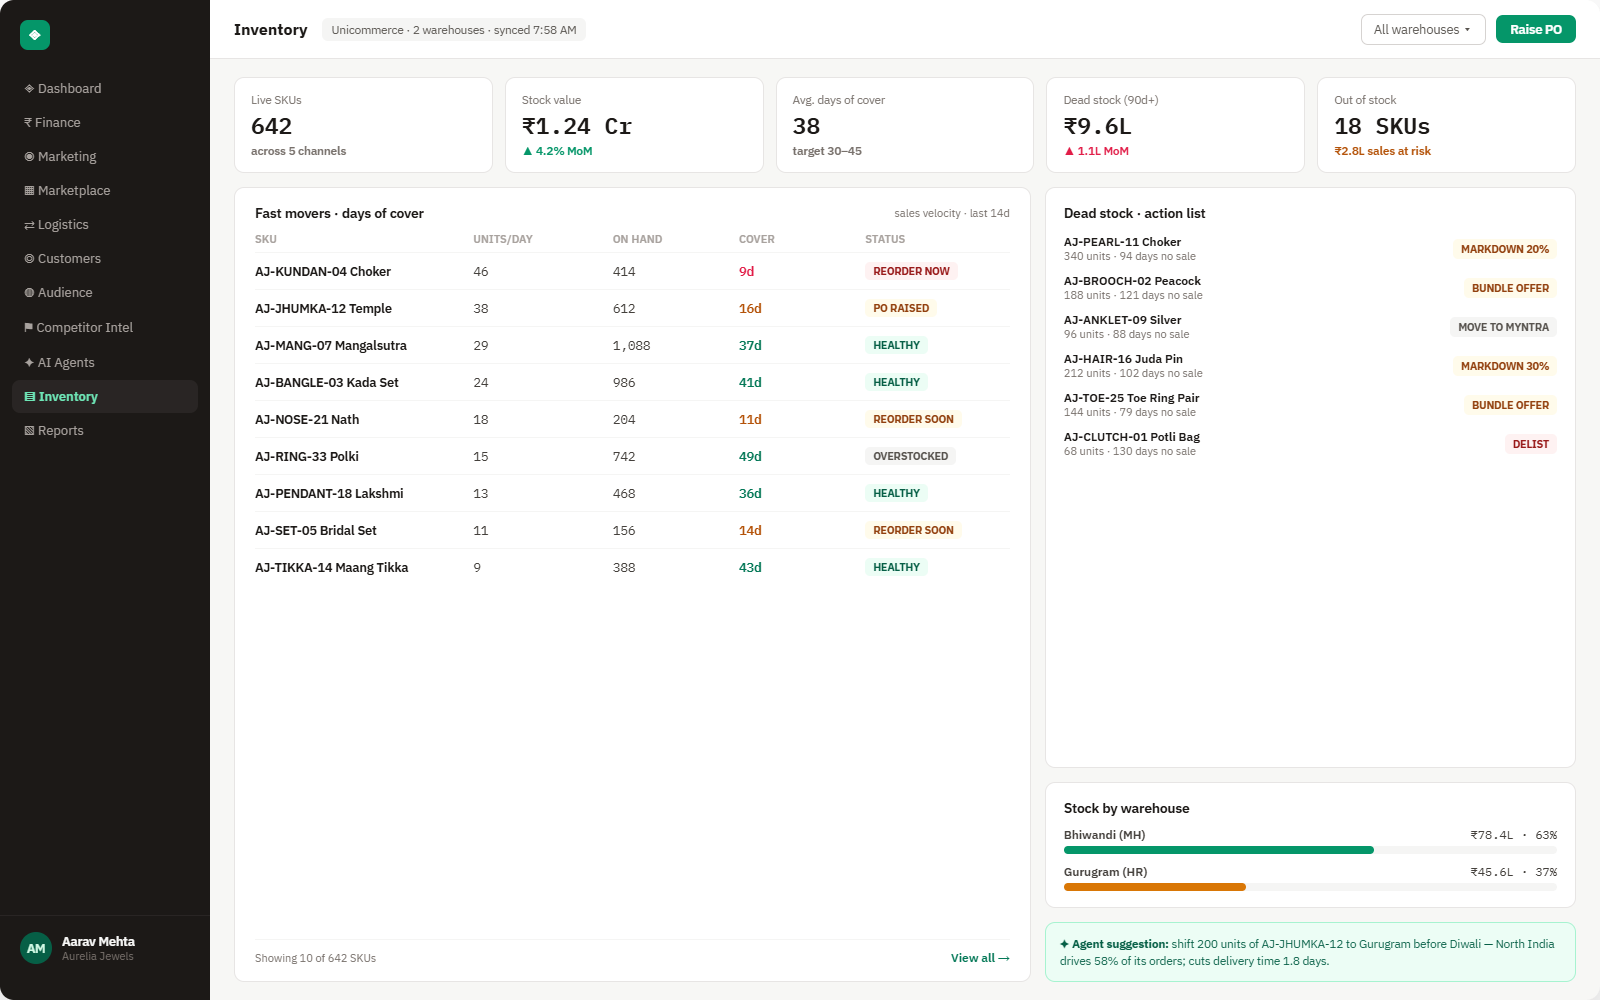The image size is (1600, 1000).
Task: Click the MOVE TO MYNTRA action
Action: click(1503, 327)
